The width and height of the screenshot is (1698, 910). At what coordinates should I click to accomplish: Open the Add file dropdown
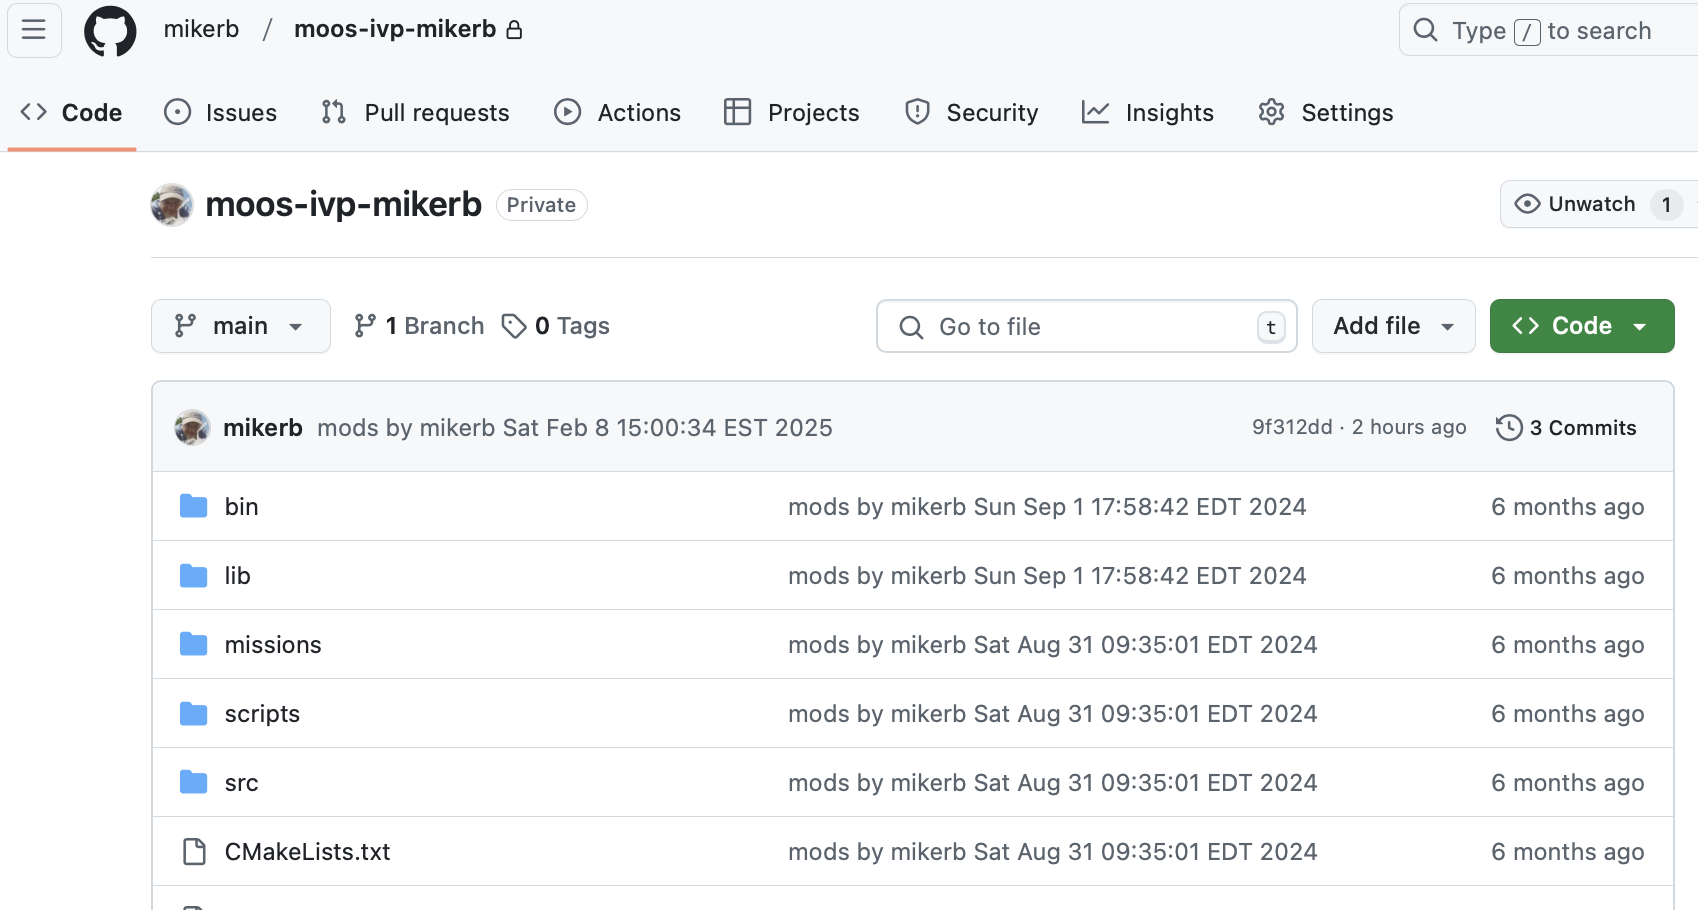click(x=1392, y=326)
